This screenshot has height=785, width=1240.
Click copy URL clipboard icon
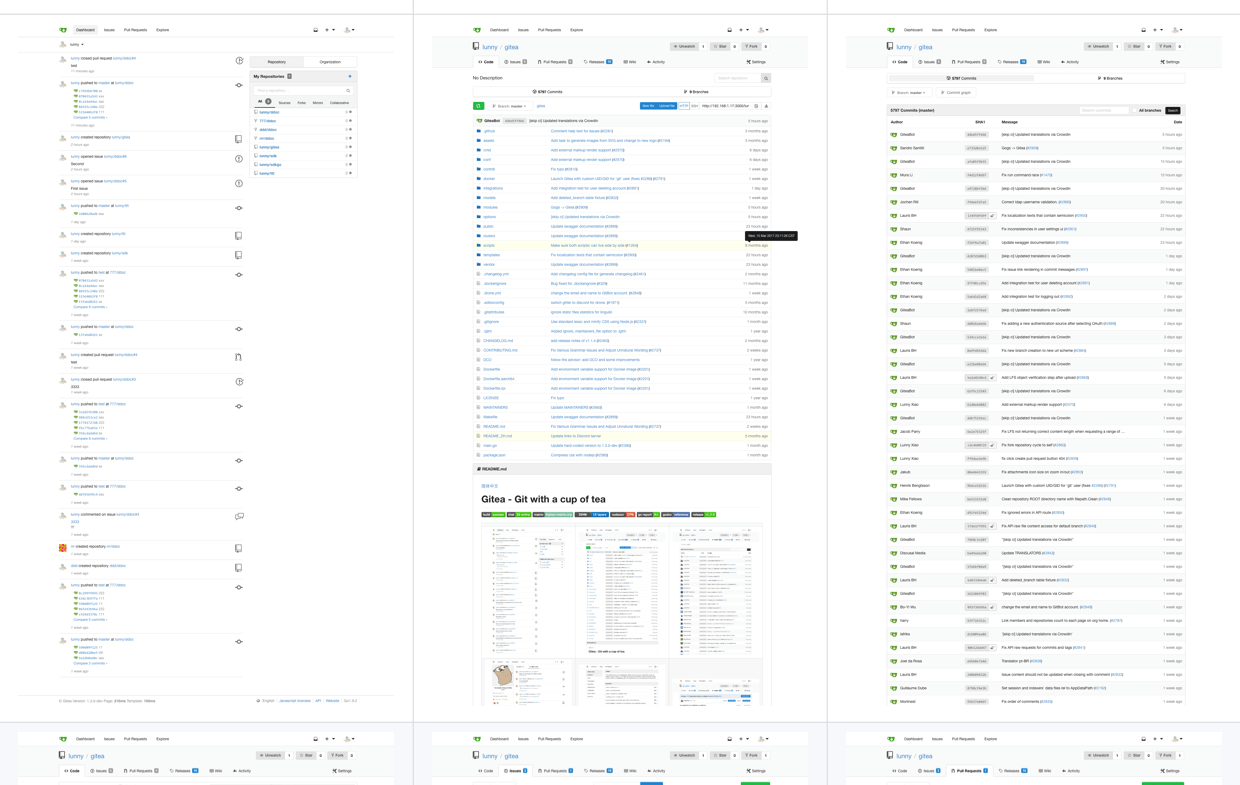[x=757, y=106]
